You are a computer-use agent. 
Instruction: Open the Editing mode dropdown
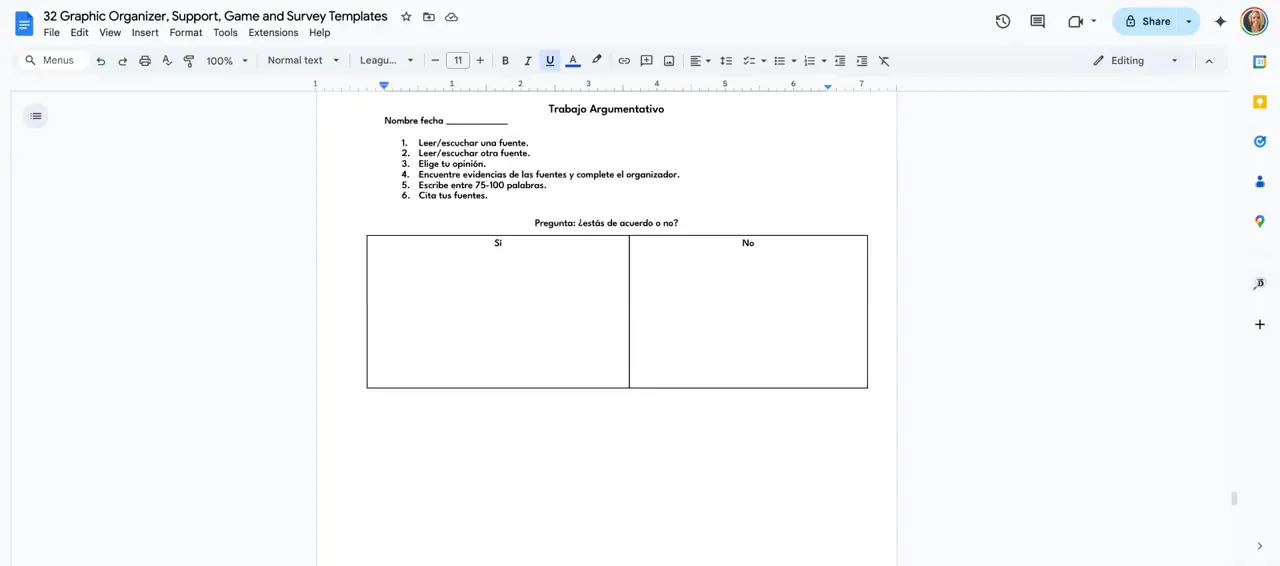click(1136, 61)
